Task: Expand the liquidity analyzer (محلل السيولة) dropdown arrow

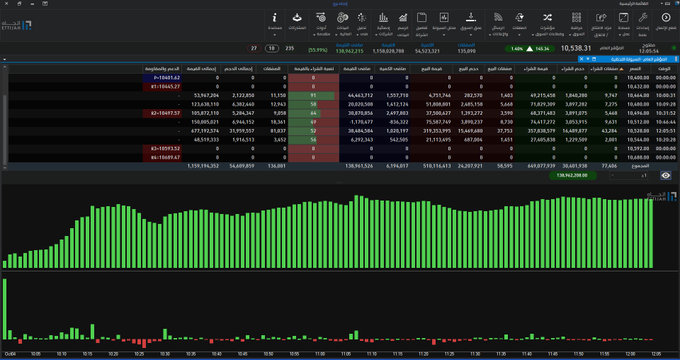Action: 444,35
